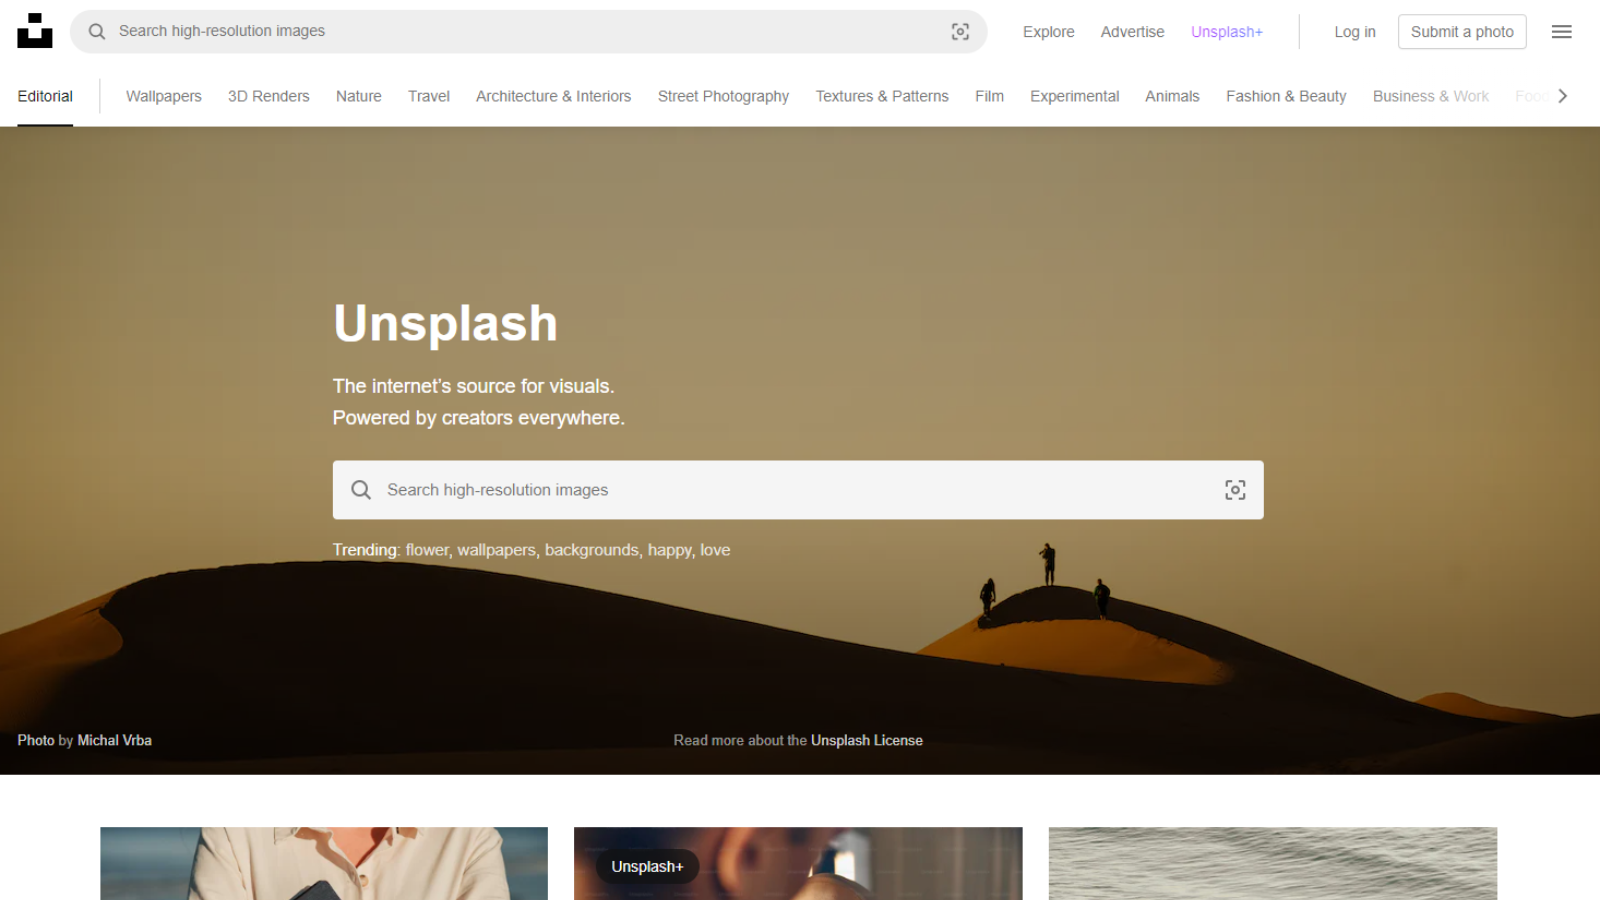This screenshot has width=1600, height=900.
Task: Open the photo of person in cream shirt
Action: [x=324, y=863]
